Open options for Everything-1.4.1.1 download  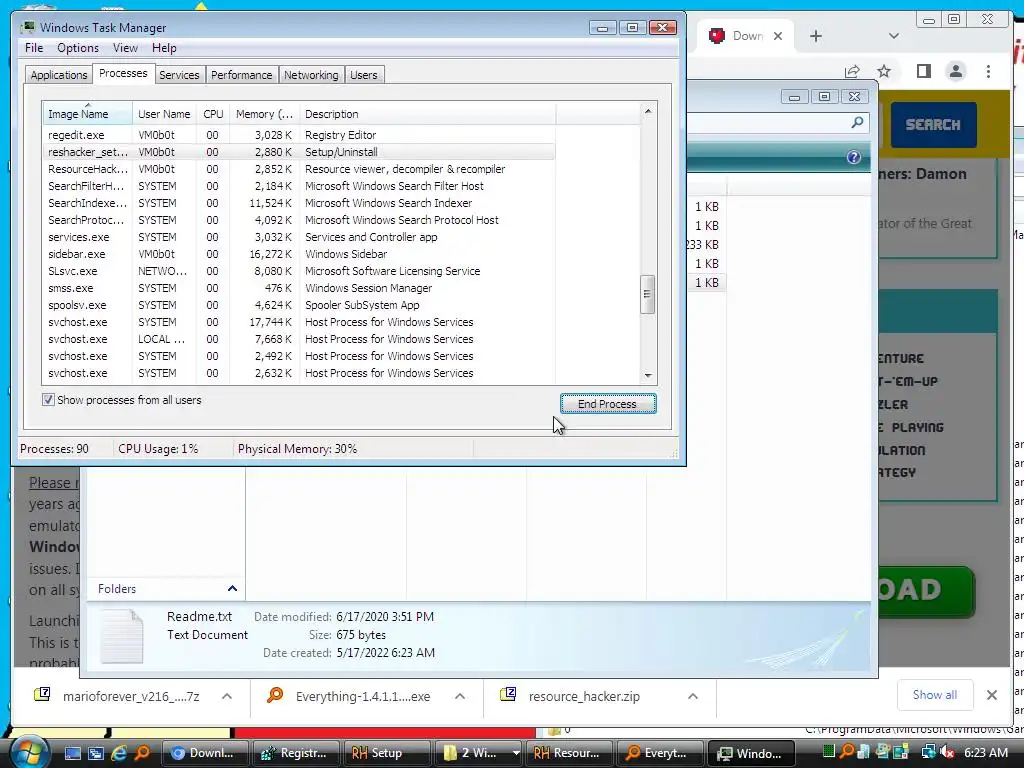[460, 696]
